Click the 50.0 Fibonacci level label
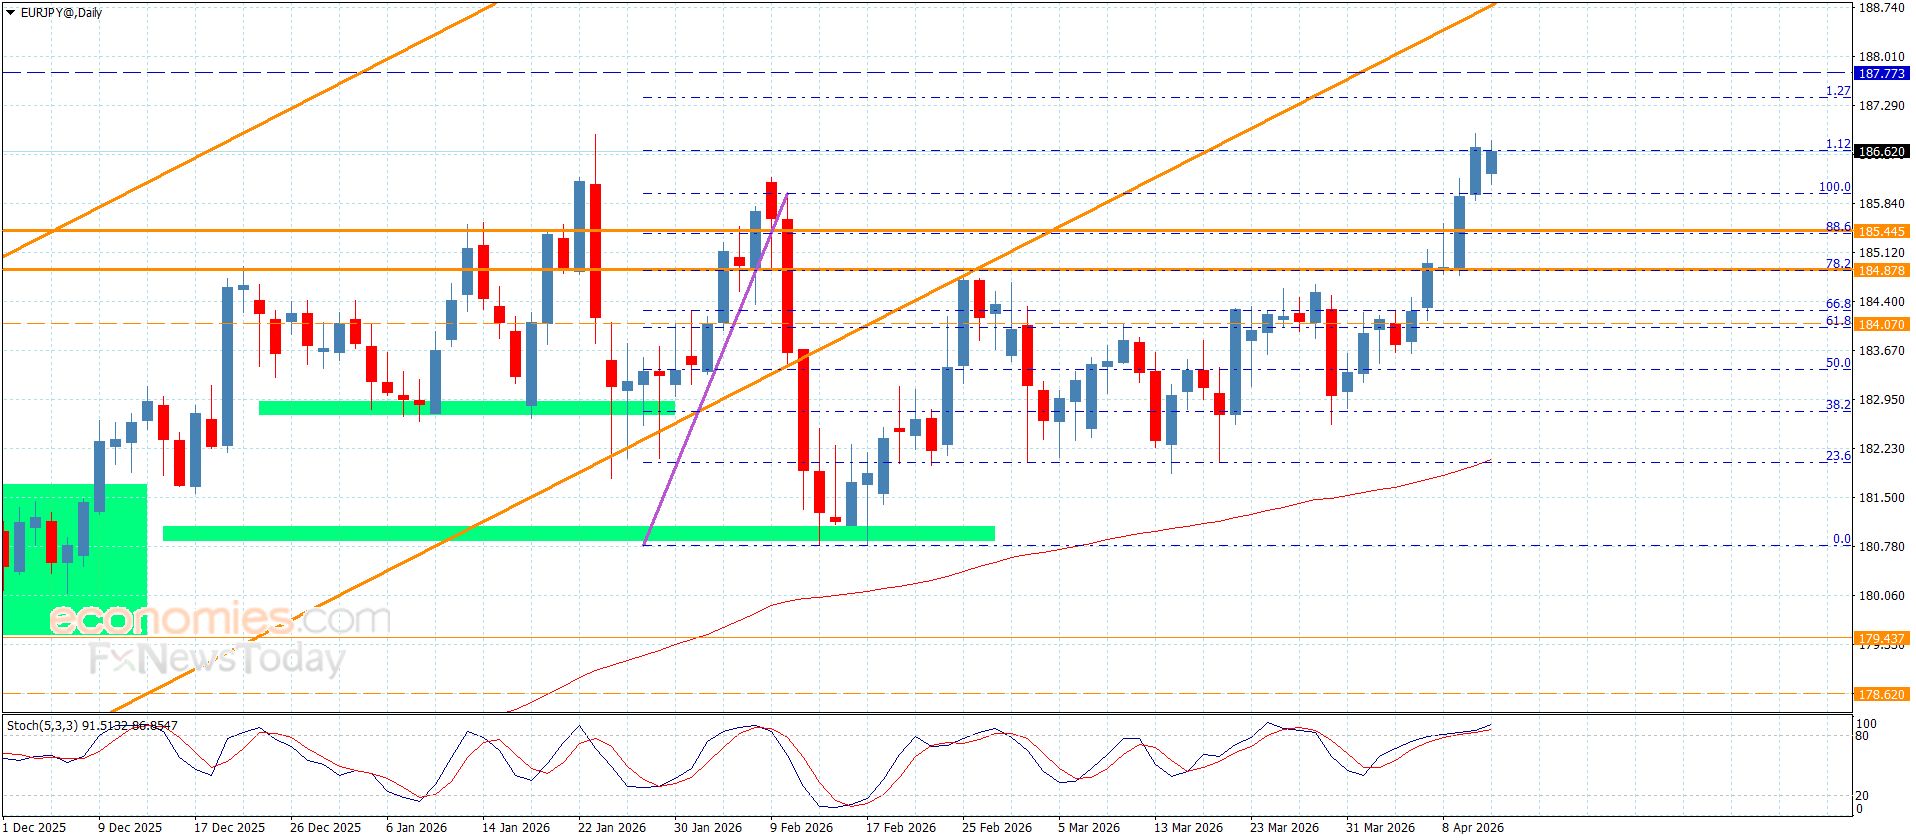This screenshot has width=1916, height=840. coord(1838,363)
